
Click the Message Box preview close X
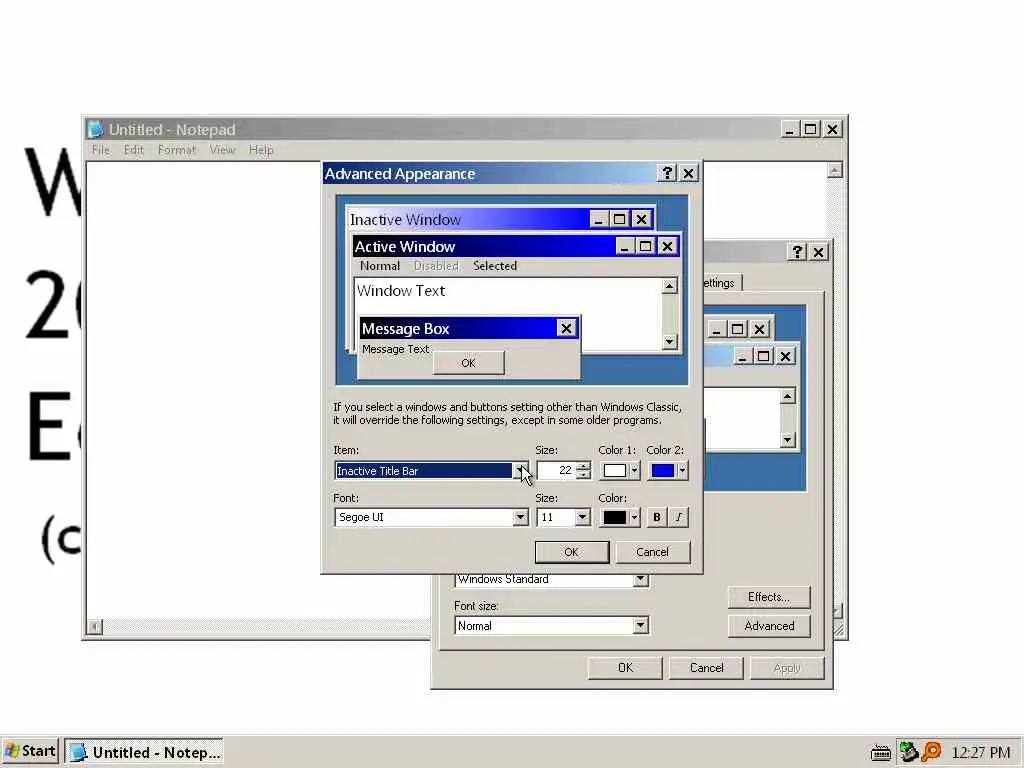(x=566, y=328)
